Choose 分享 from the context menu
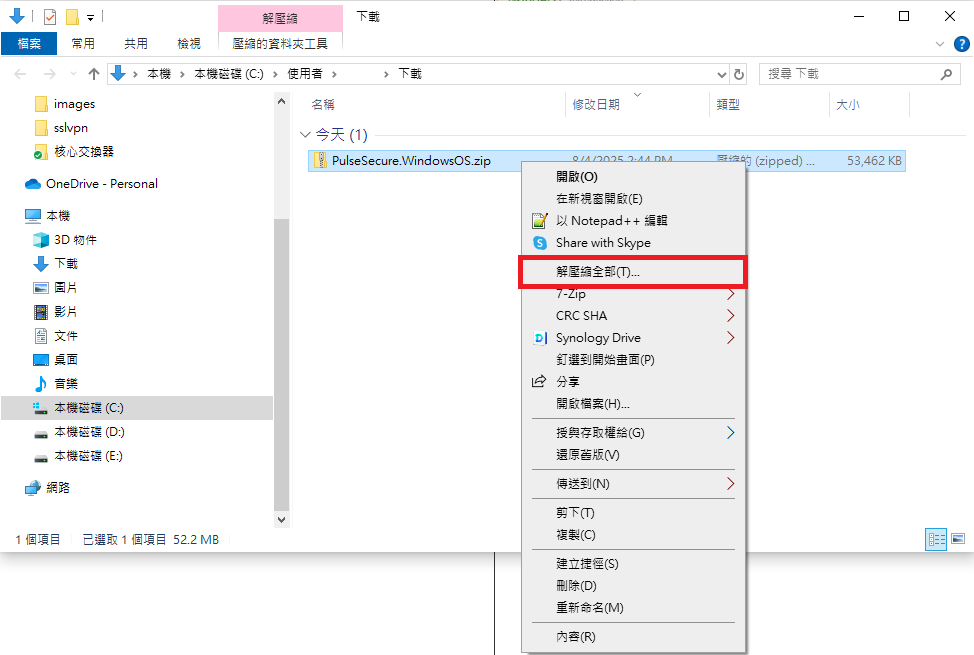Screen dimensions: 974x655 633,382
